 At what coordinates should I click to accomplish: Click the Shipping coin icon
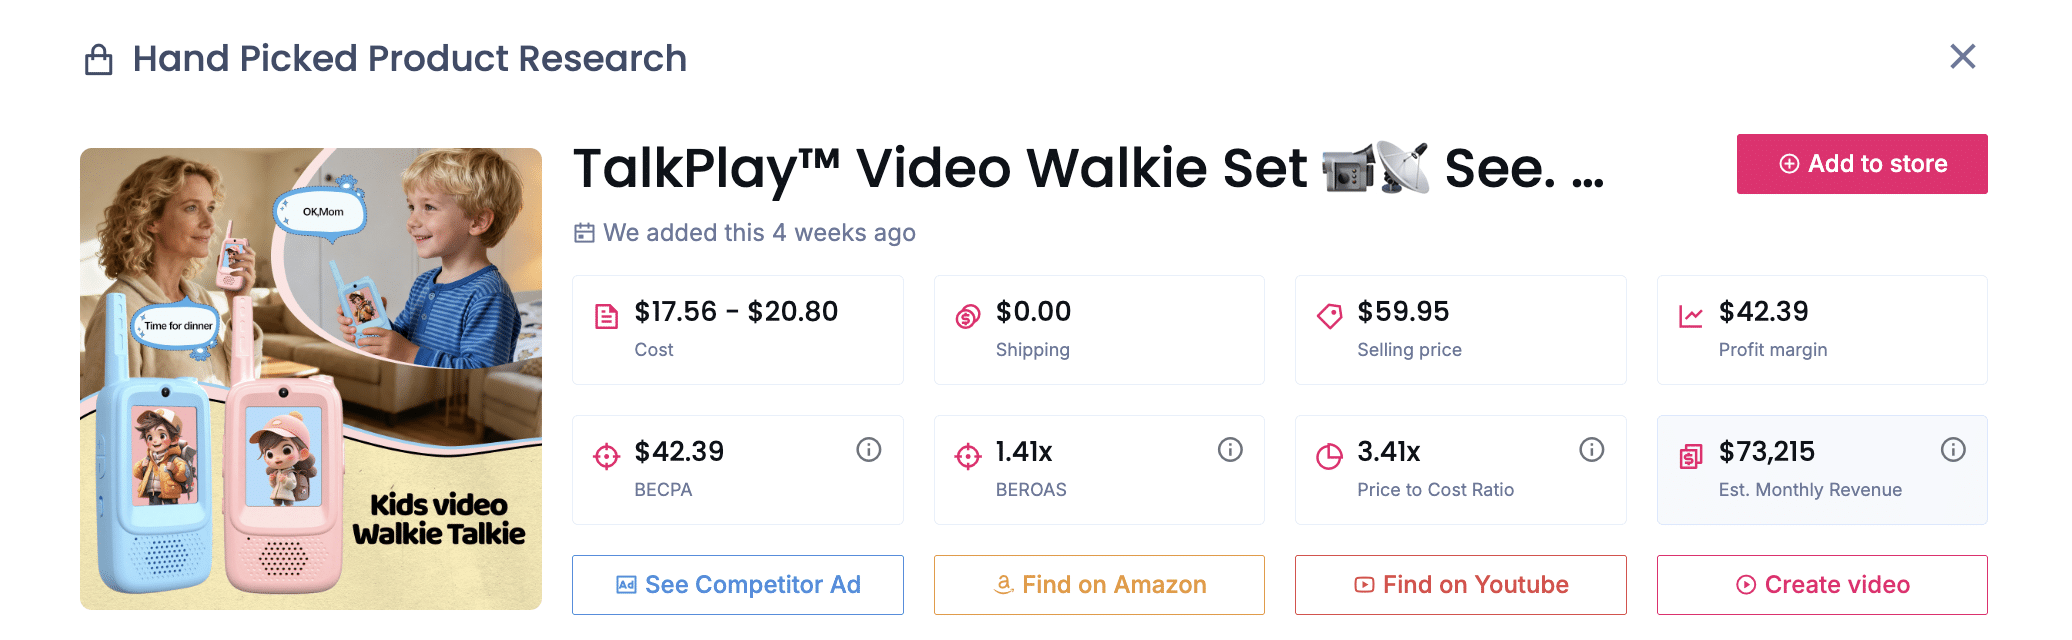pyautogui.click(x=967, y=317)
